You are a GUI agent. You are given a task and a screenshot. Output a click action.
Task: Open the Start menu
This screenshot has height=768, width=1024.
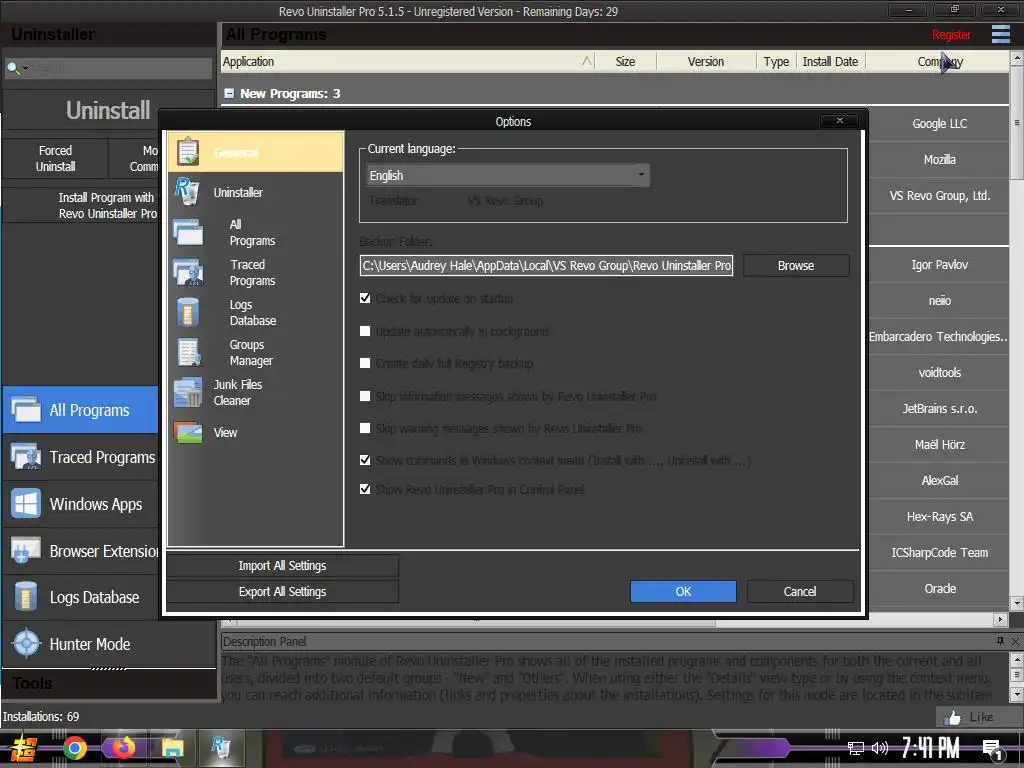[24, 748]
